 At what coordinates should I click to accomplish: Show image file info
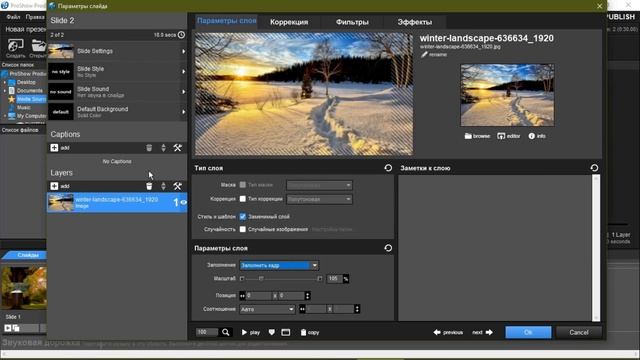click(x=537, y=136)
